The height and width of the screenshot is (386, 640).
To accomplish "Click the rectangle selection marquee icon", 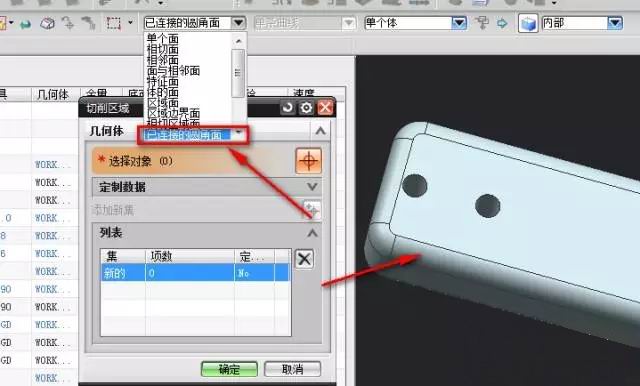I will click(x=113, y=23).
